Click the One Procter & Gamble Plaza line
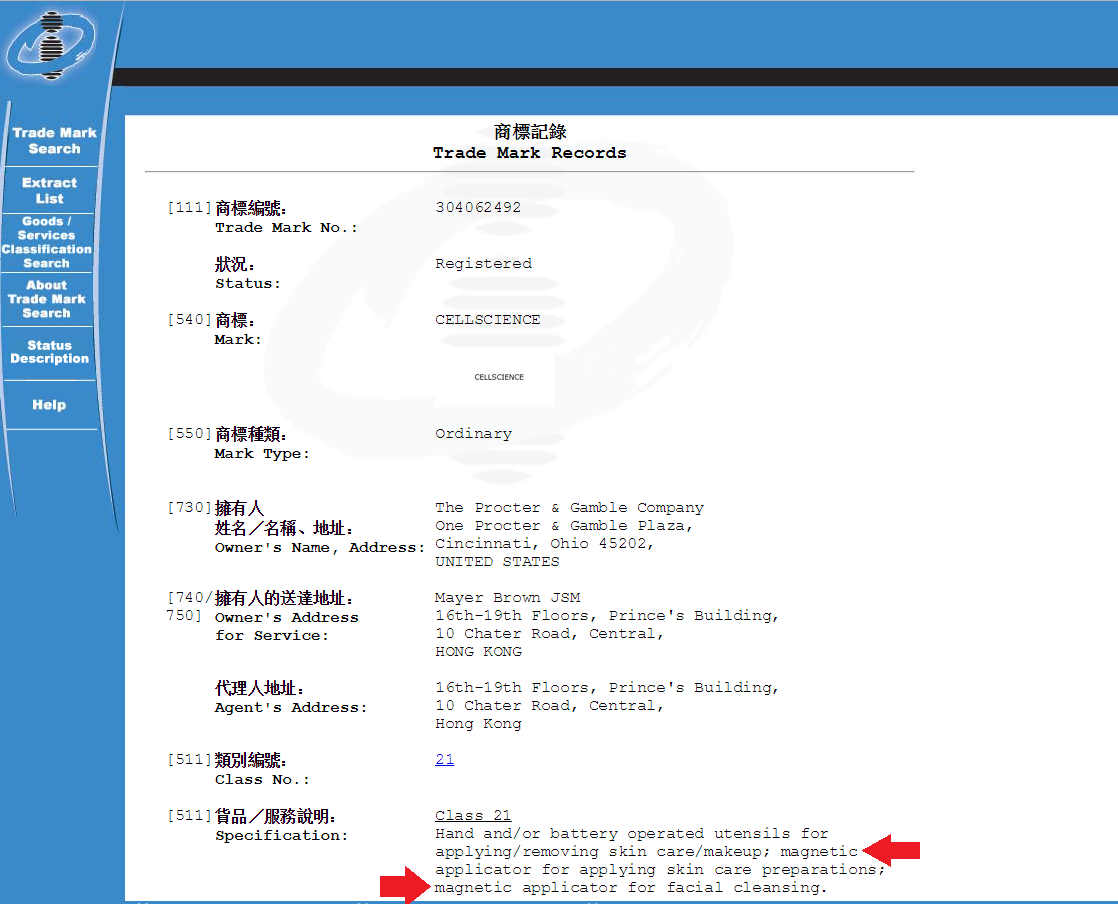This screenshot has height=904, width=1118. click(563, 525)
